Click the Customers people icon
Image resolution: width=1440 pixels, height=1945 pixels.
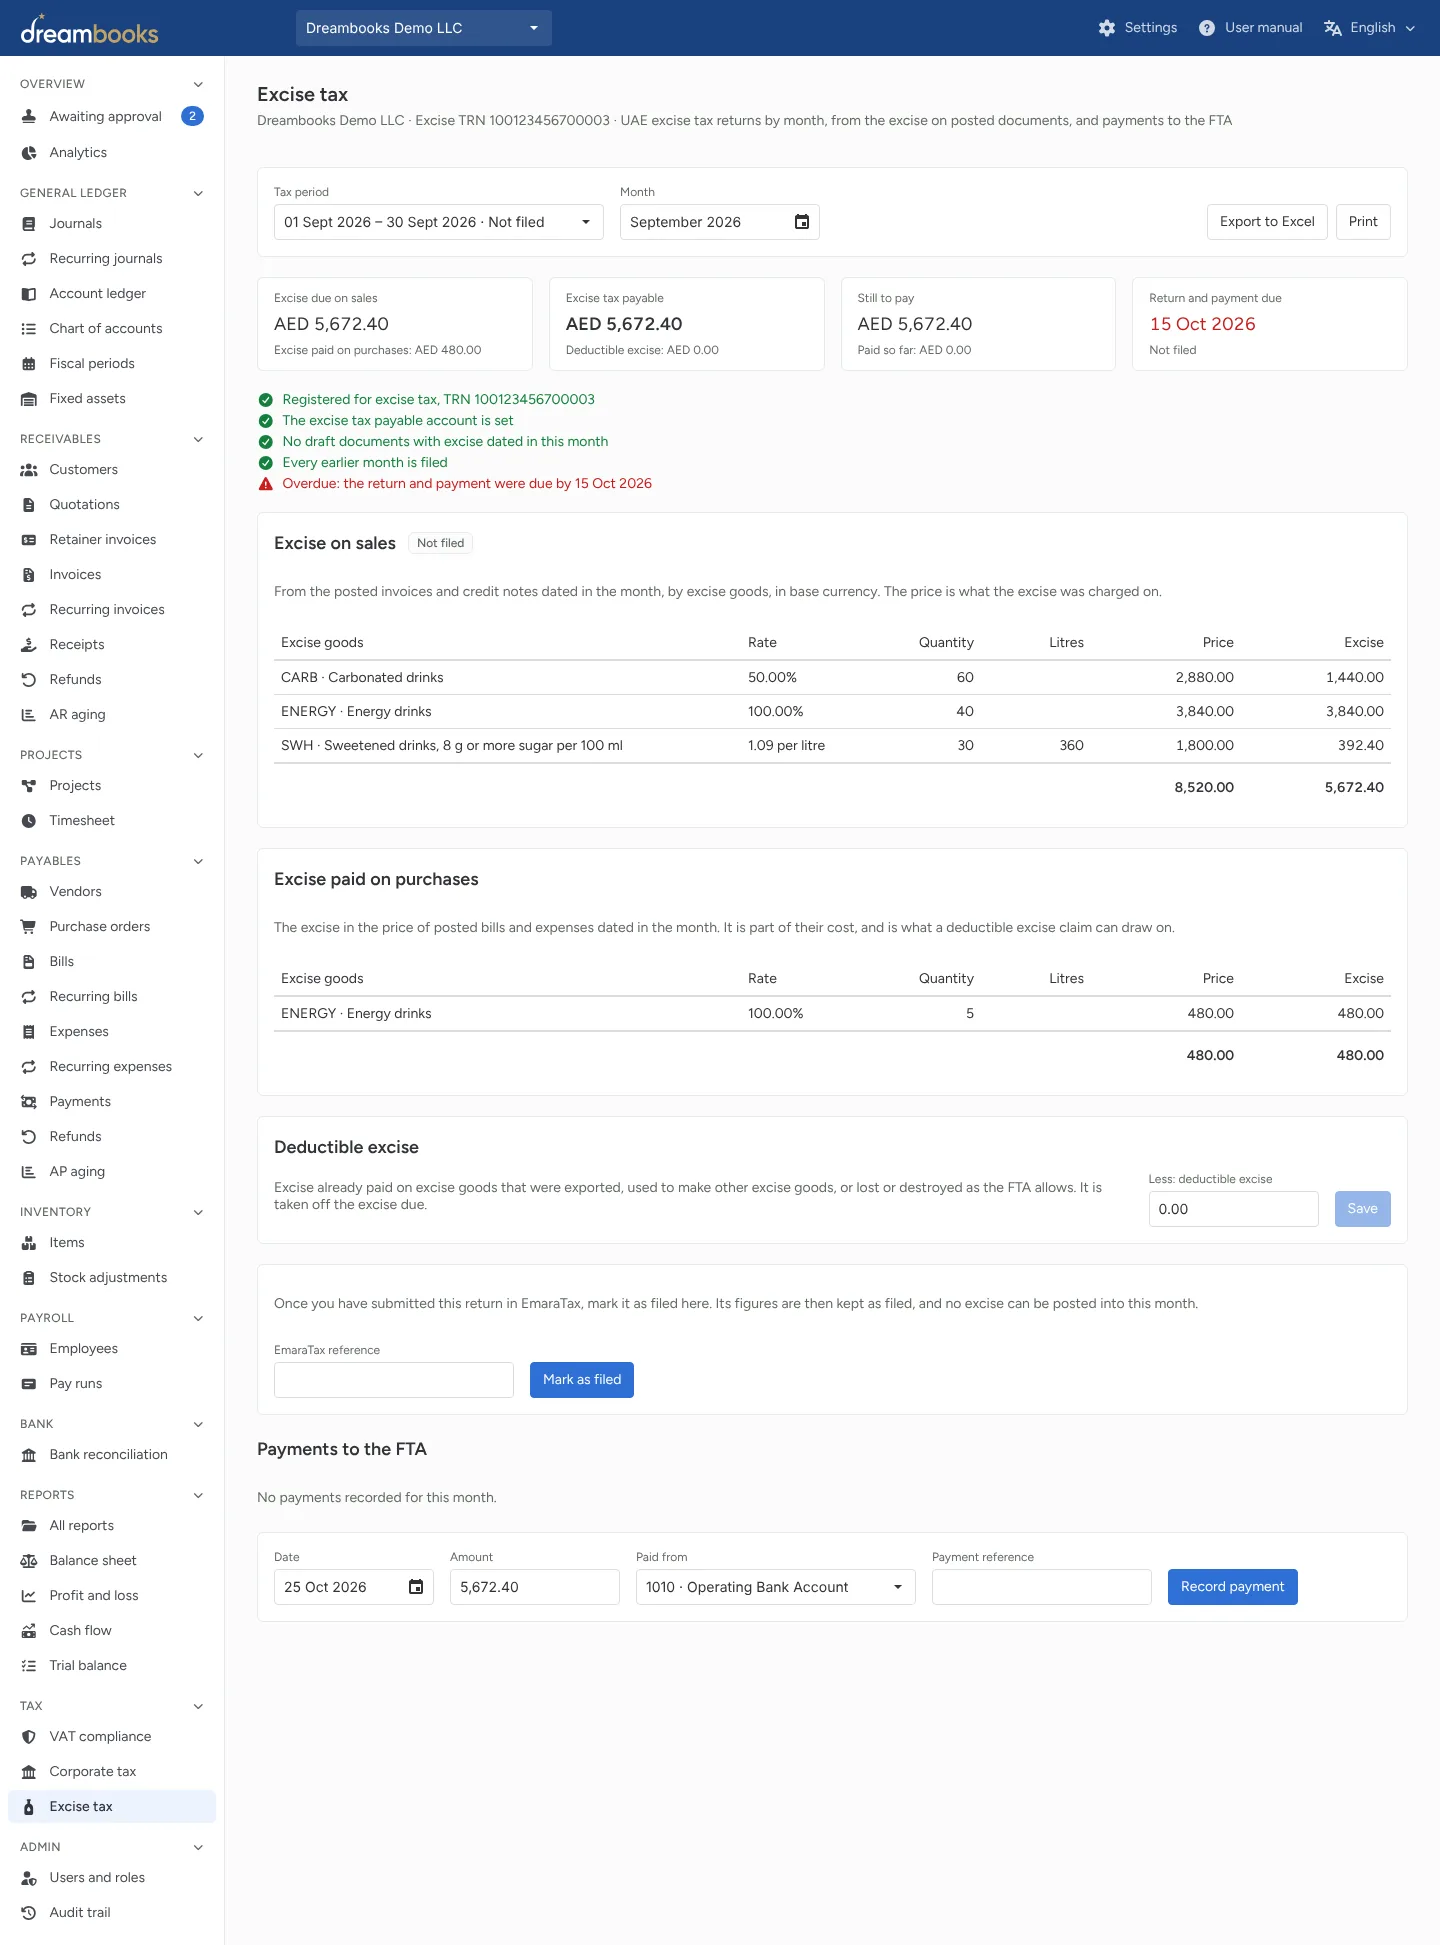[29, 470]
